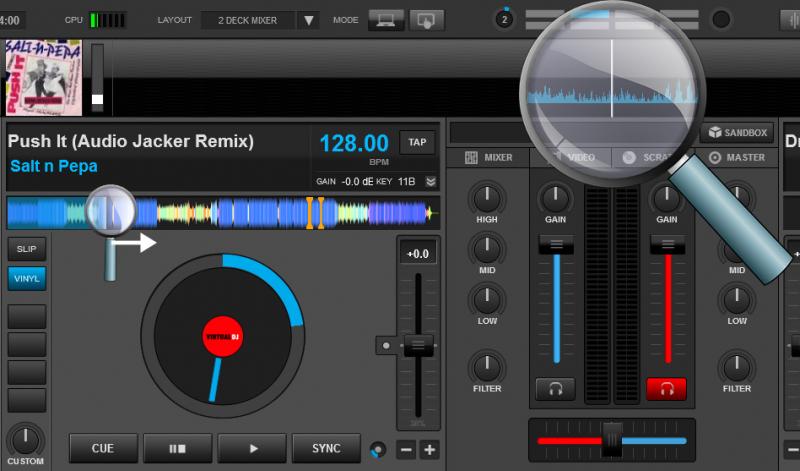Click the play button on left deck
The image size is (800, 471).
(252, 449)
